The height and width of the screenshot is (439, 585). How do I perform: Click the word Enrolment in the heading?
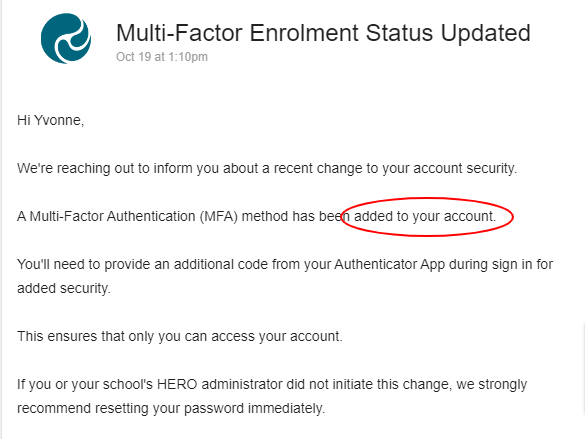304,33
